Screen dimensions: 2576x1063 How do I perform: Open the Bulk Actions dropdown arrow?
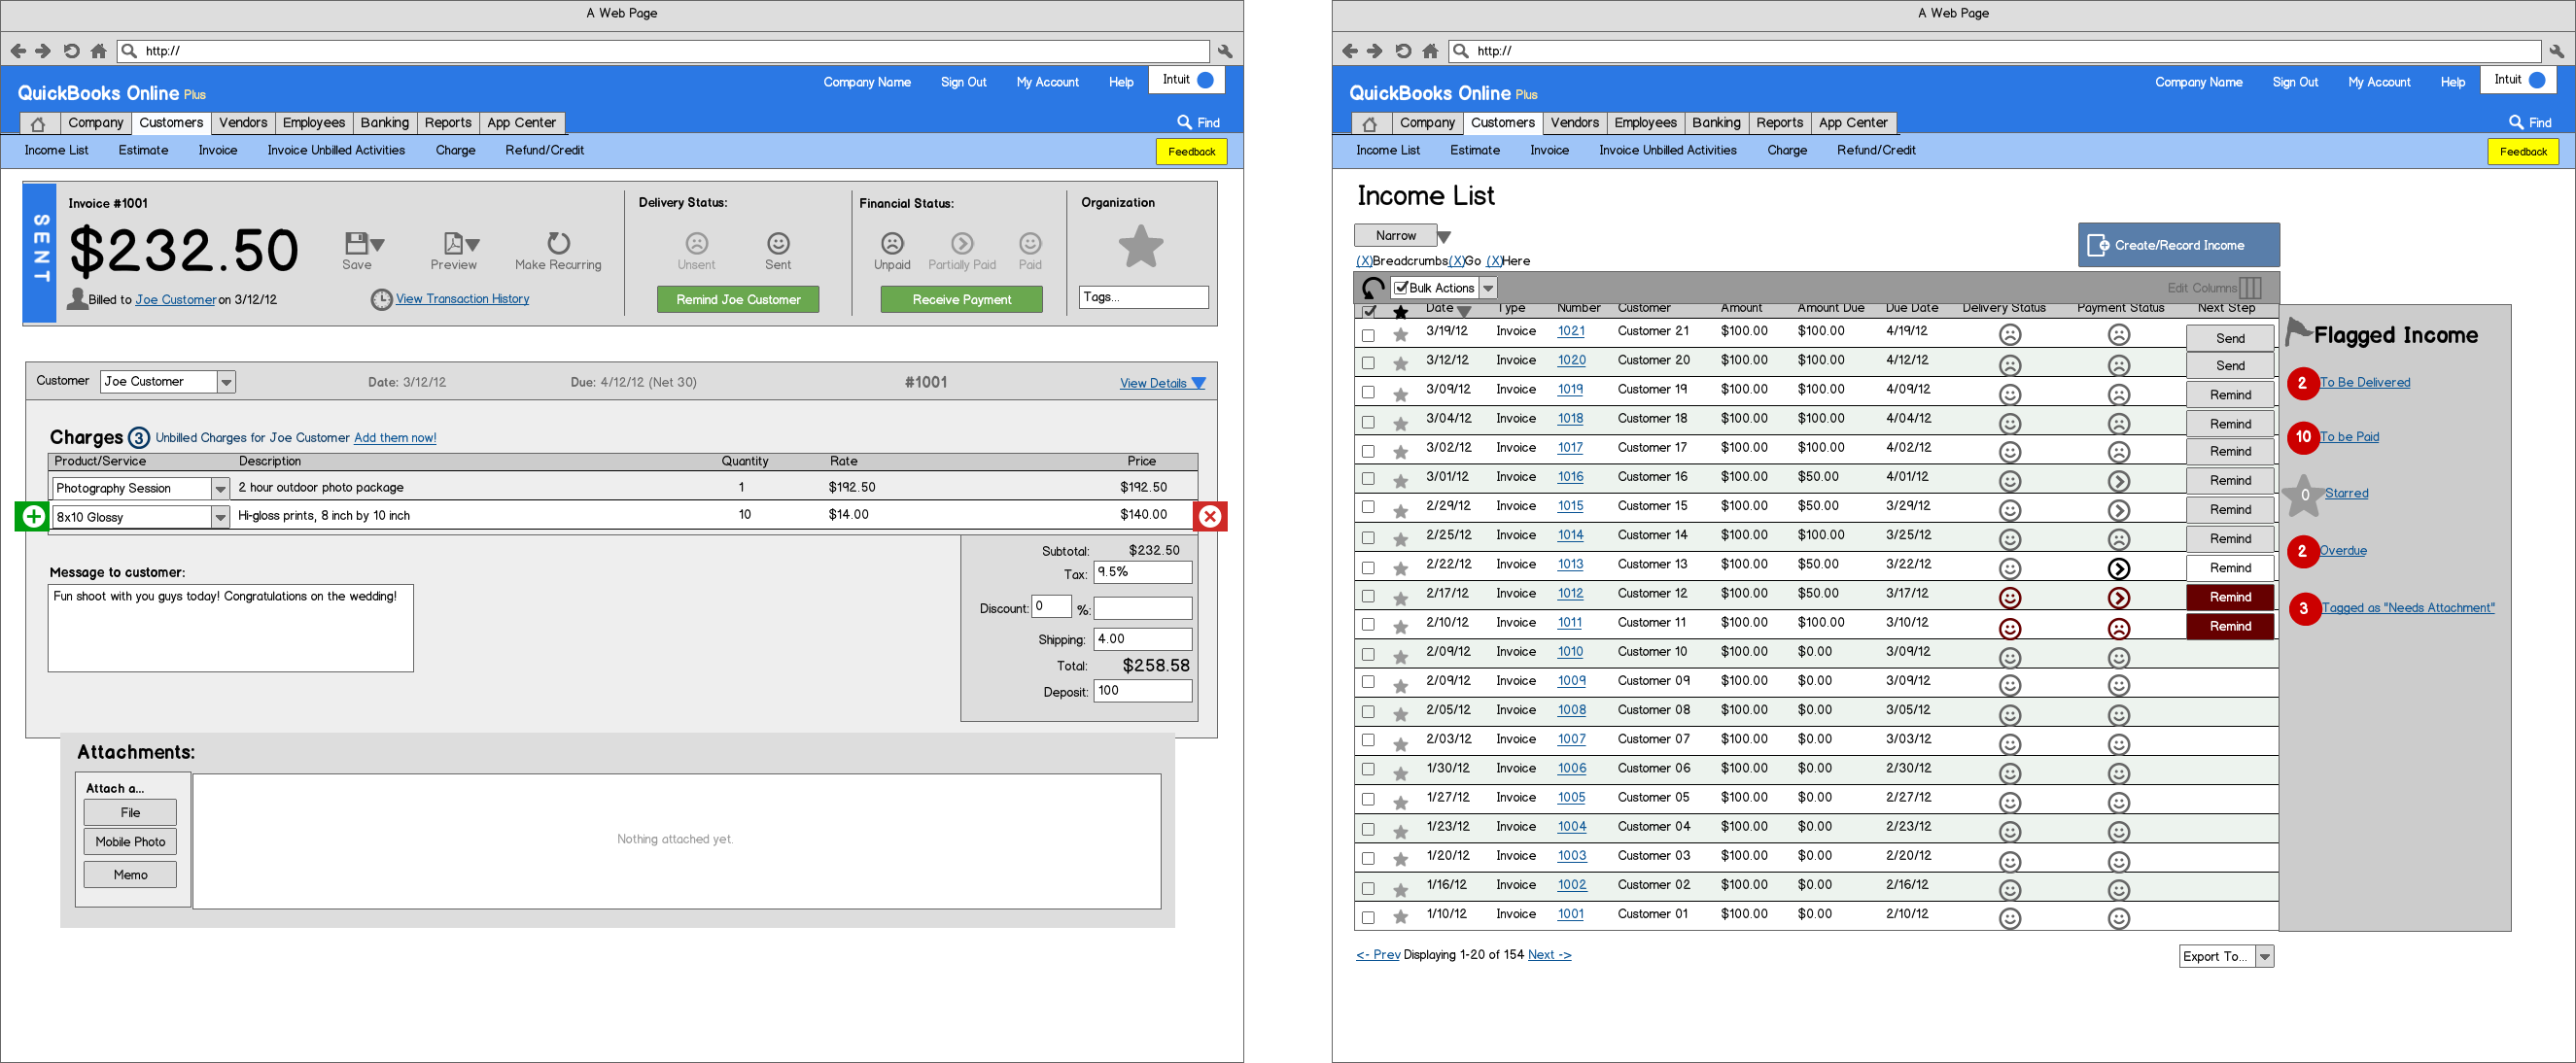tap(1488, 288)
